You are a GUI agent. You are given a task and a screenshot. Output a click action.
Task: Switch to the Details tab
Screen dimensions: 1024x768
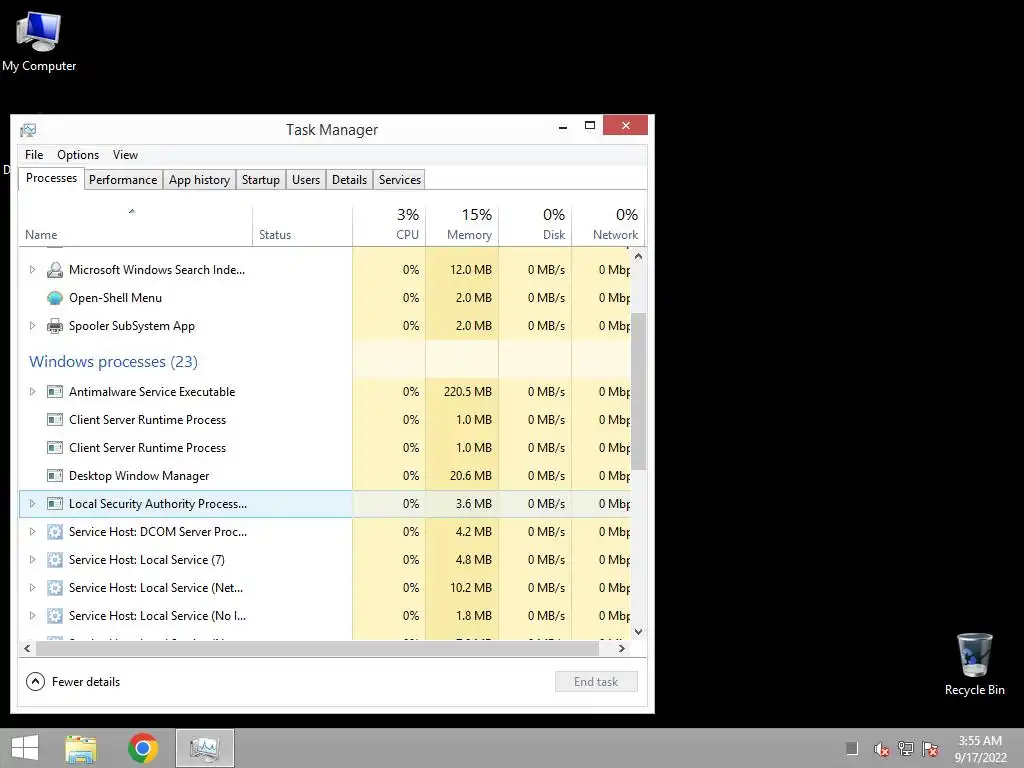[349, 180]
